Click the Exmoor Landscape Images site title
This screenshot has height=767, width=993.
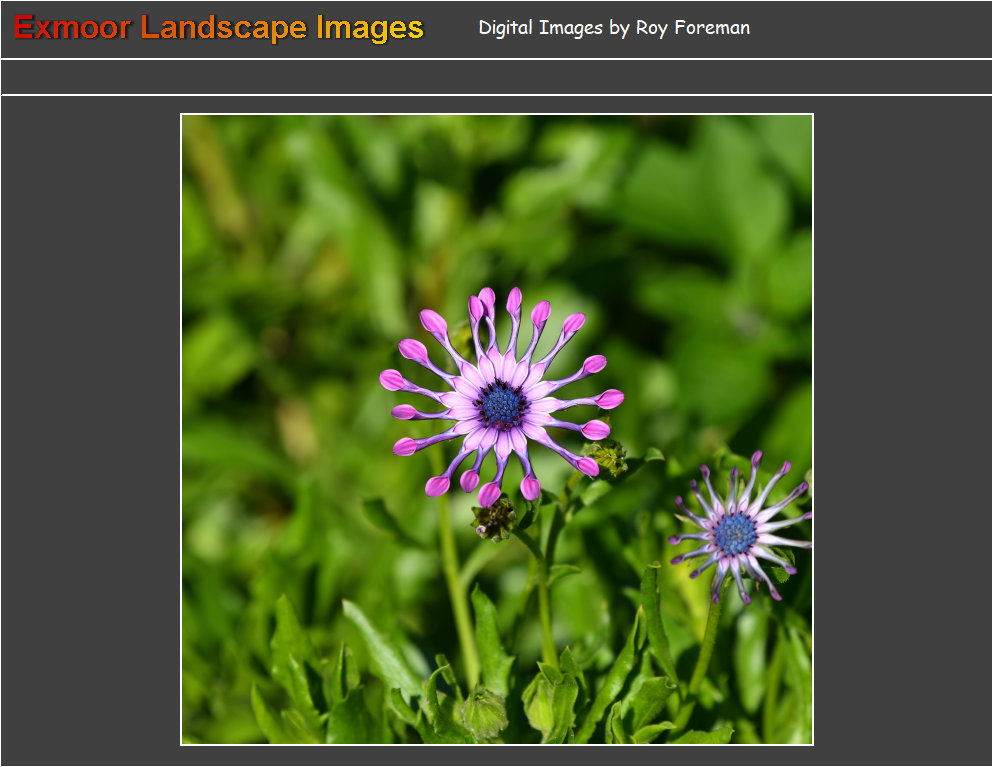pyautogui.click(x=218, y=28)
